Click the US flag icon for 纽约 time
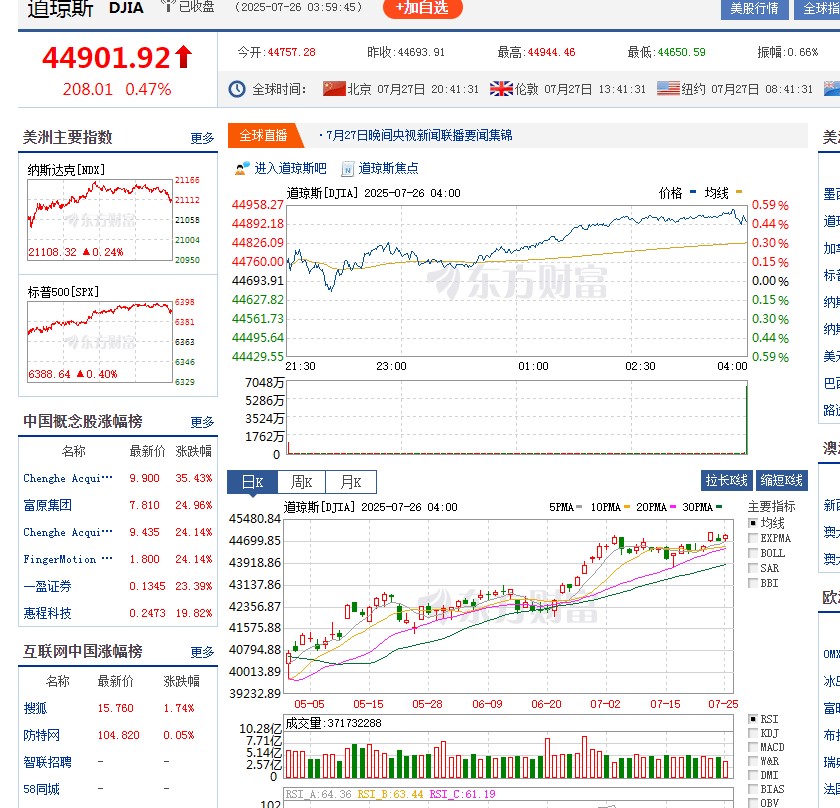Viewport: 840px width, 808px height. 668,88
